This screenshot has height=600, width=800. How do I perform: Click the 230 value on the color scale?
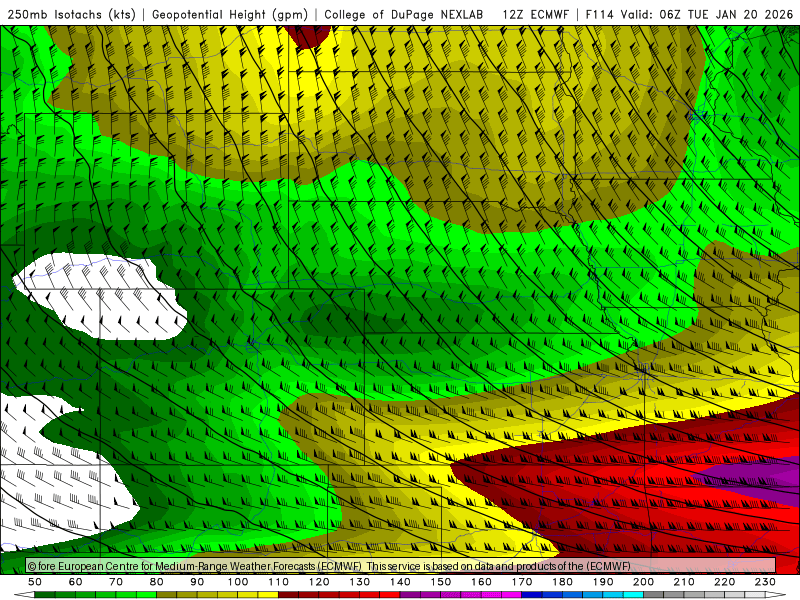765,582
